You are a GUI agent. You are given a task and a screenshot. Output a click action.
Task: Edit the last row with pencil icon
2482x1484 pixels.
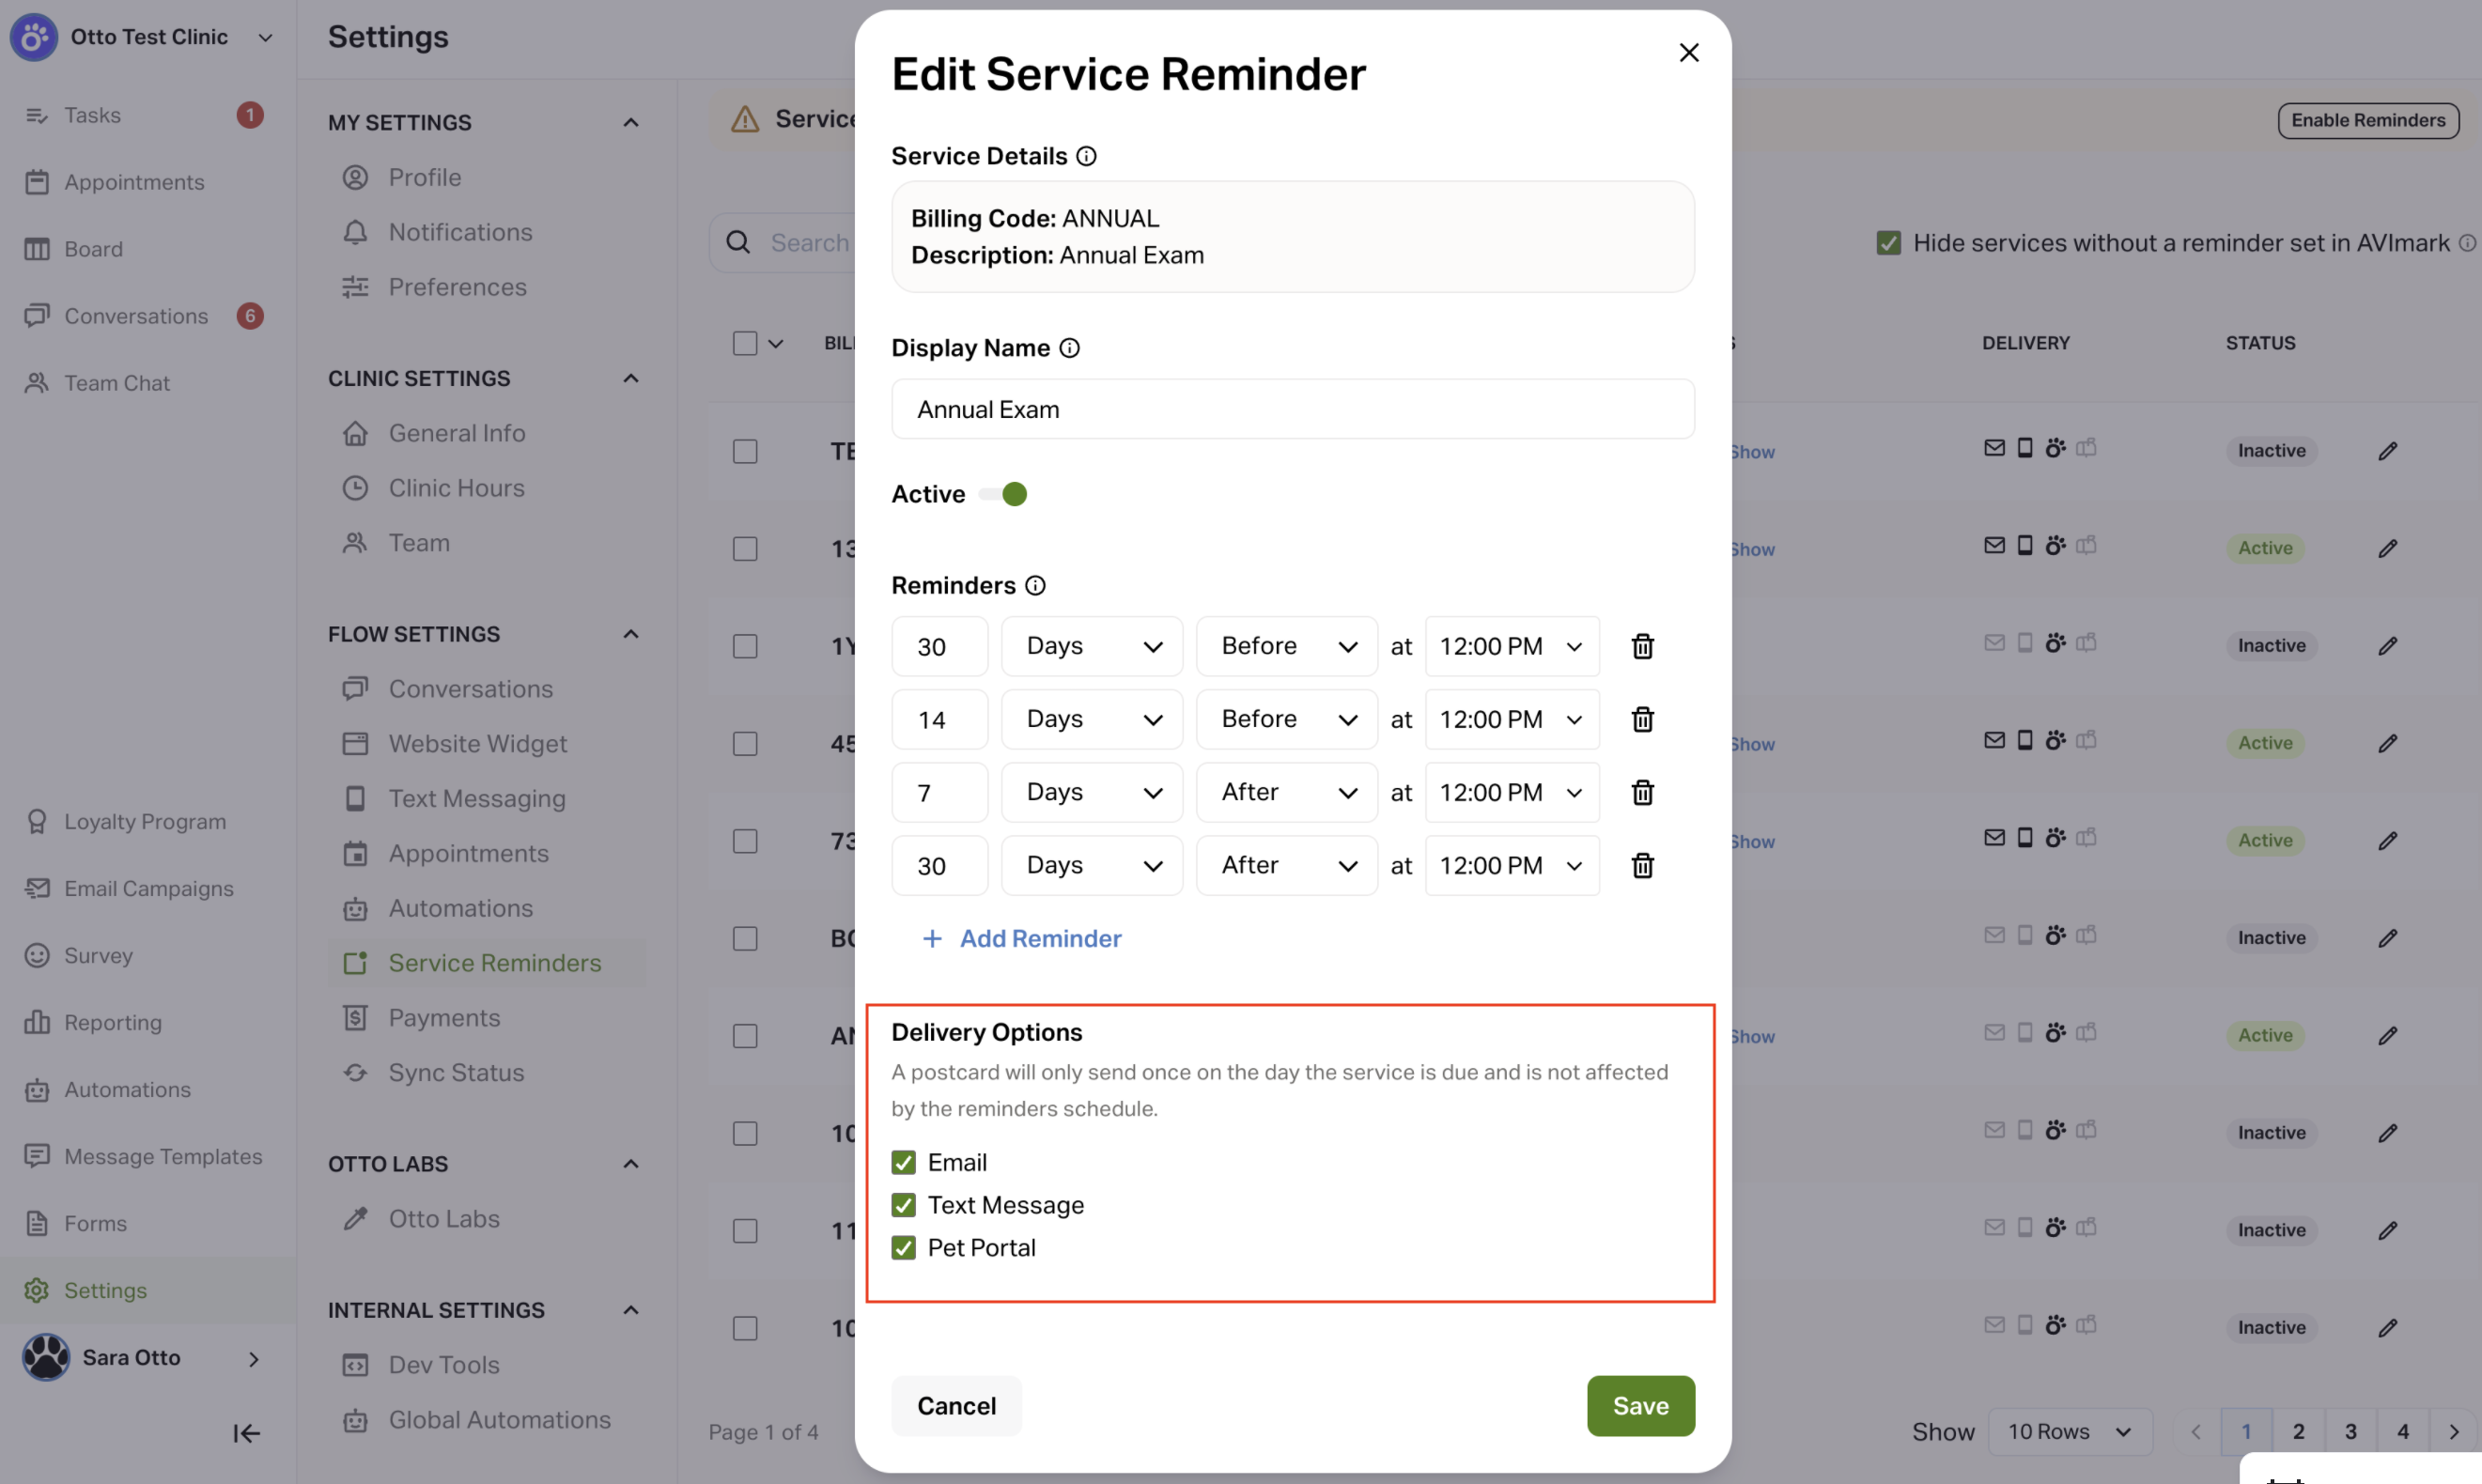(2387, 1328)
